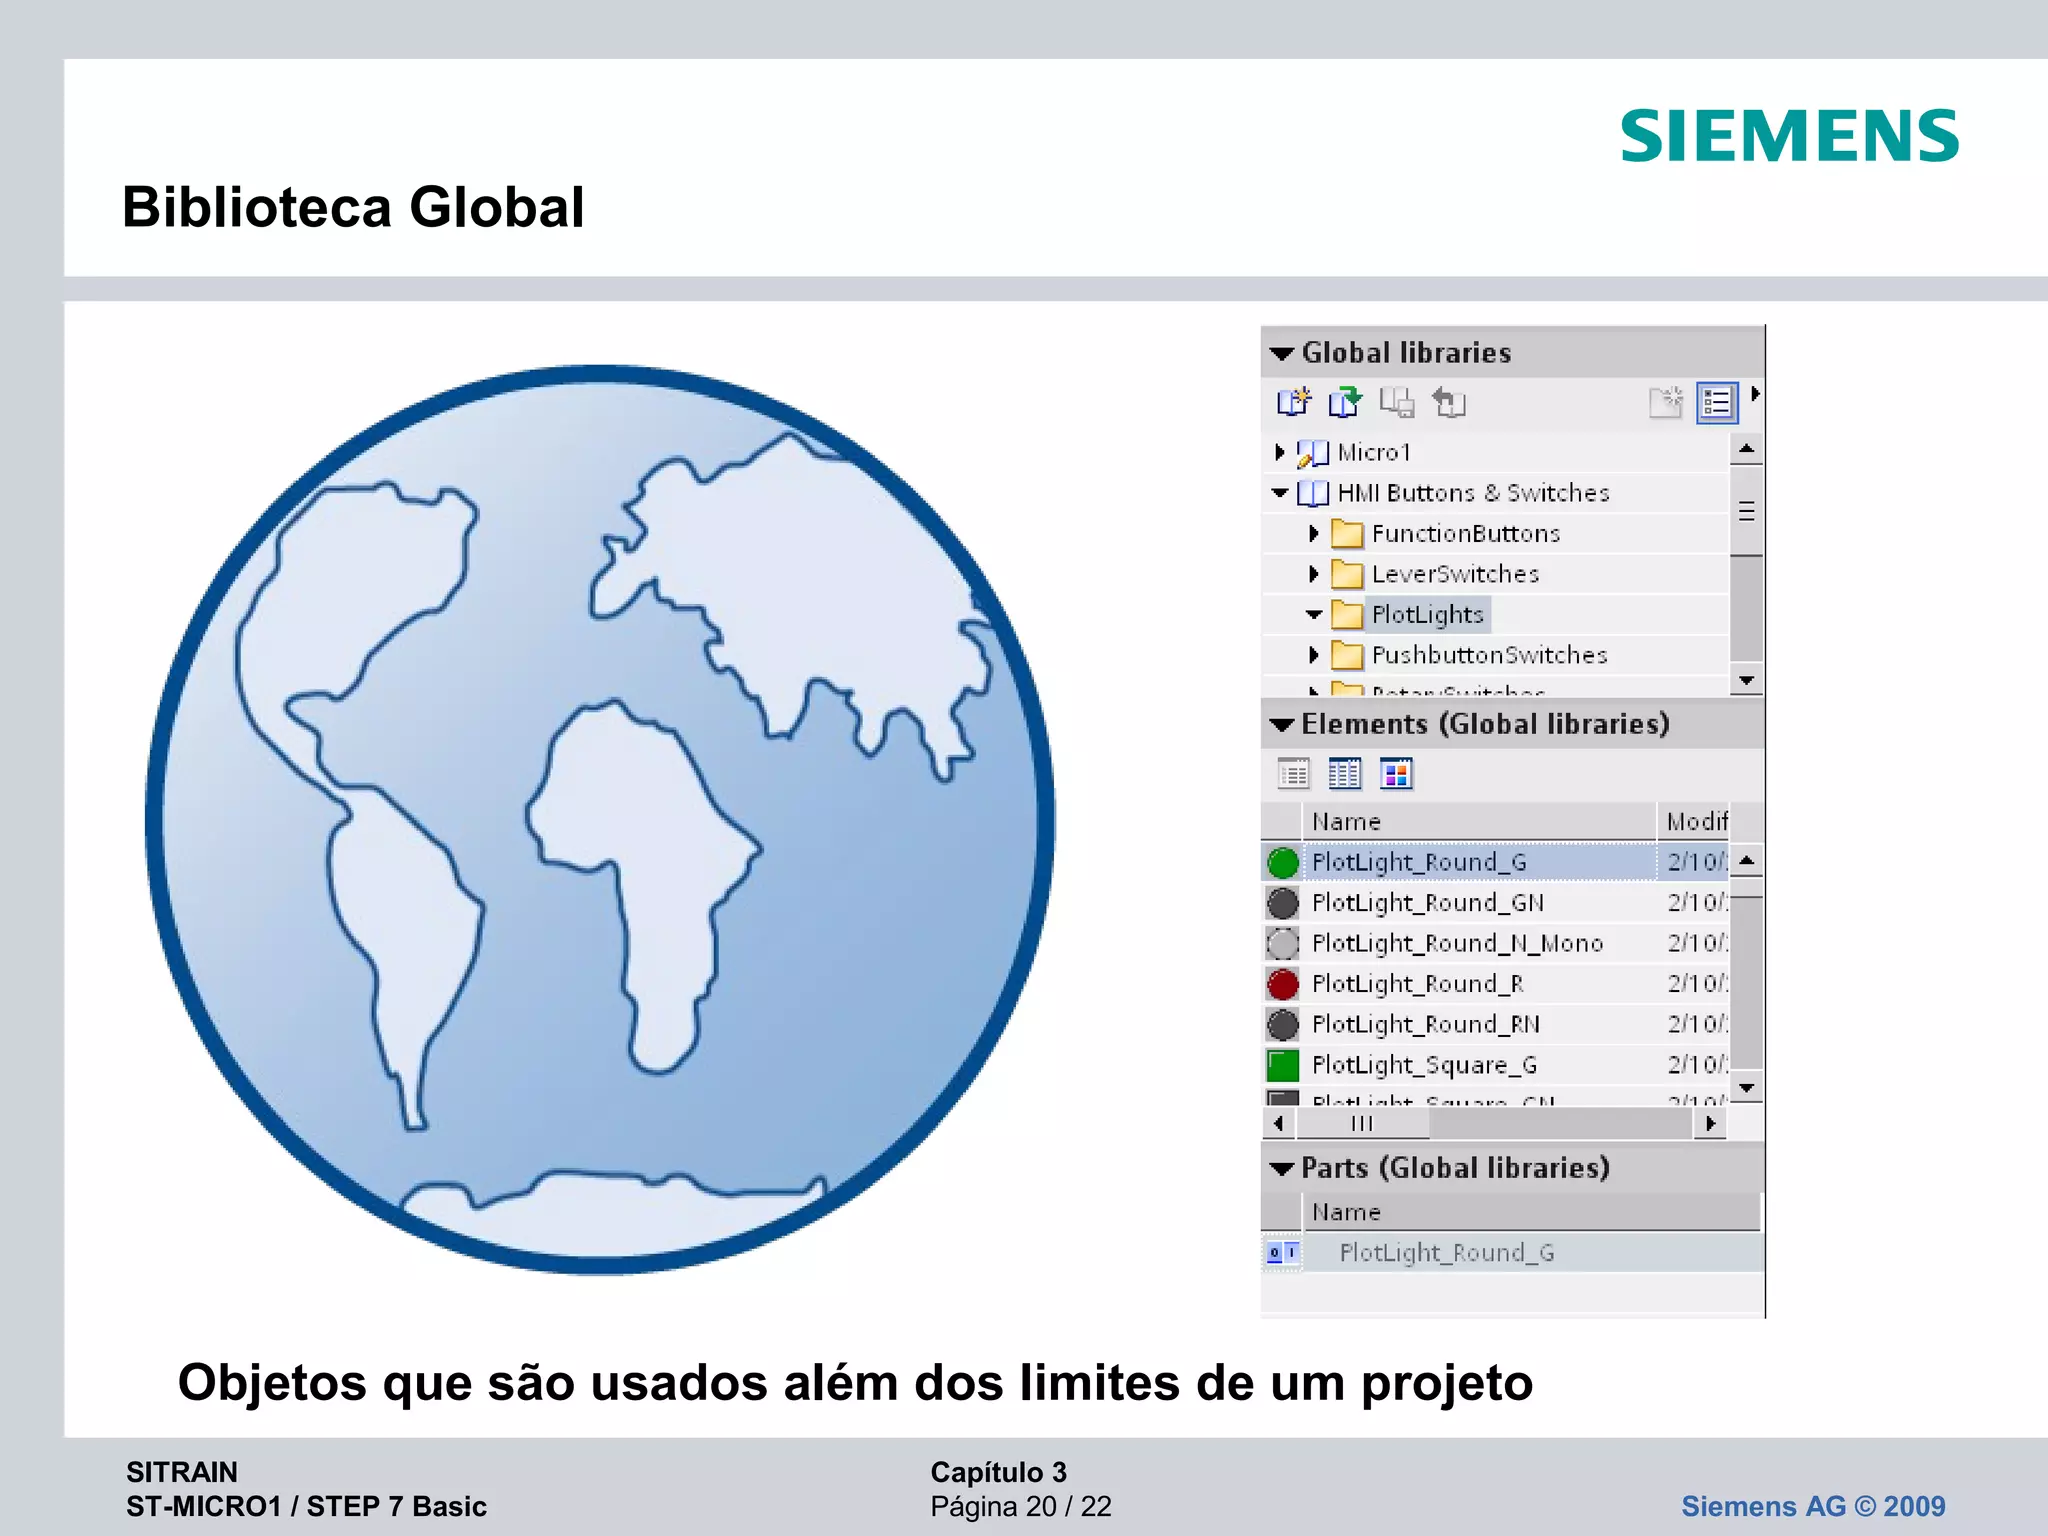Click scroll down arrow in library tree
Viewport: 2048px width, 1536px height.
click(1746, 680)
